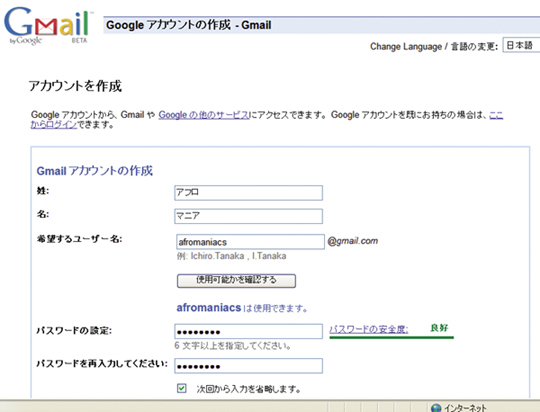Click the 'Gmail アカウントの作成' section heading
This screenshot has height=412, width=540.
pyautogui.click(x=95, y=171)
